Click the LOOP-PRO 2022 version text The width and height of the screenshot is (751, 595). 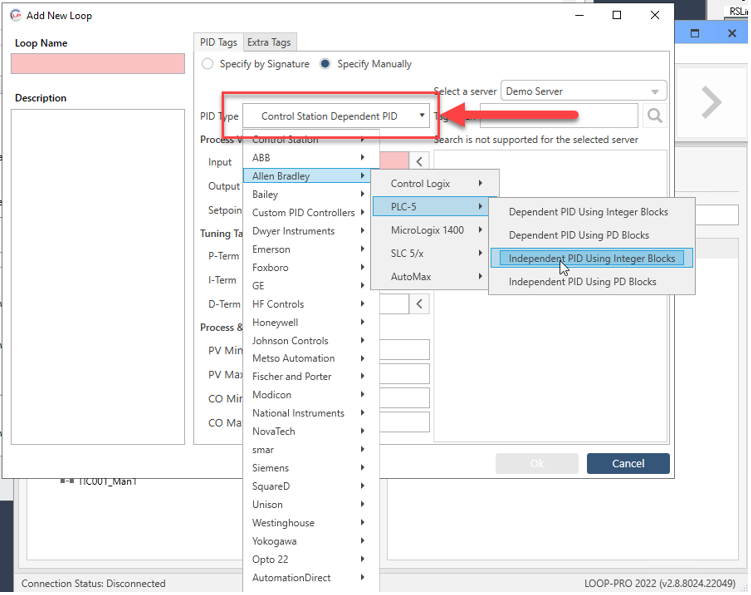click(x=660, y=583)
